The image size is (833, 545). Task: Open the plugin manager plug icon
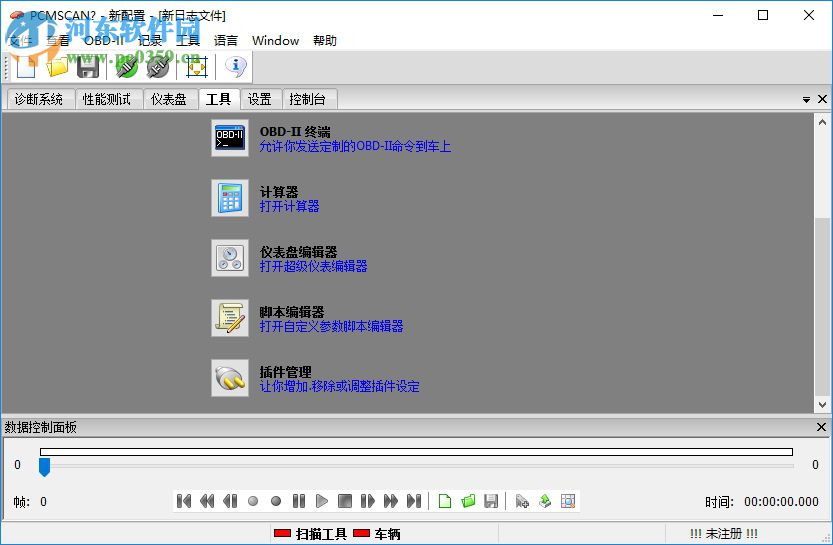(x=230, y=378)
